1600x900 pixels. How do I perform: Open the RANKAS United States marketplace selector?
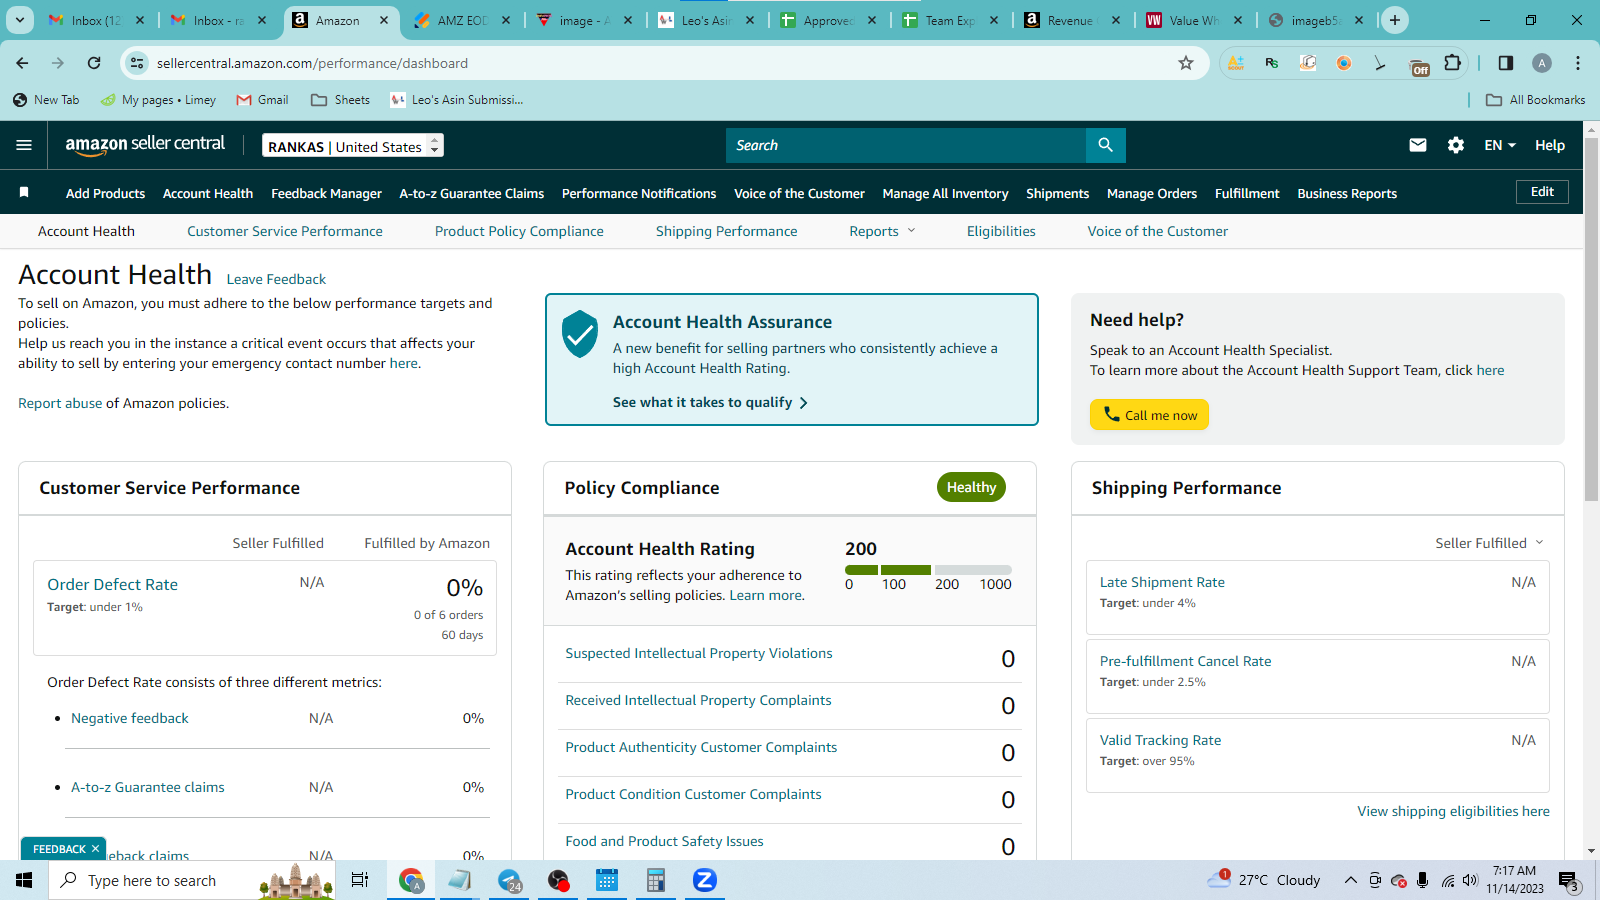[353, 146]
